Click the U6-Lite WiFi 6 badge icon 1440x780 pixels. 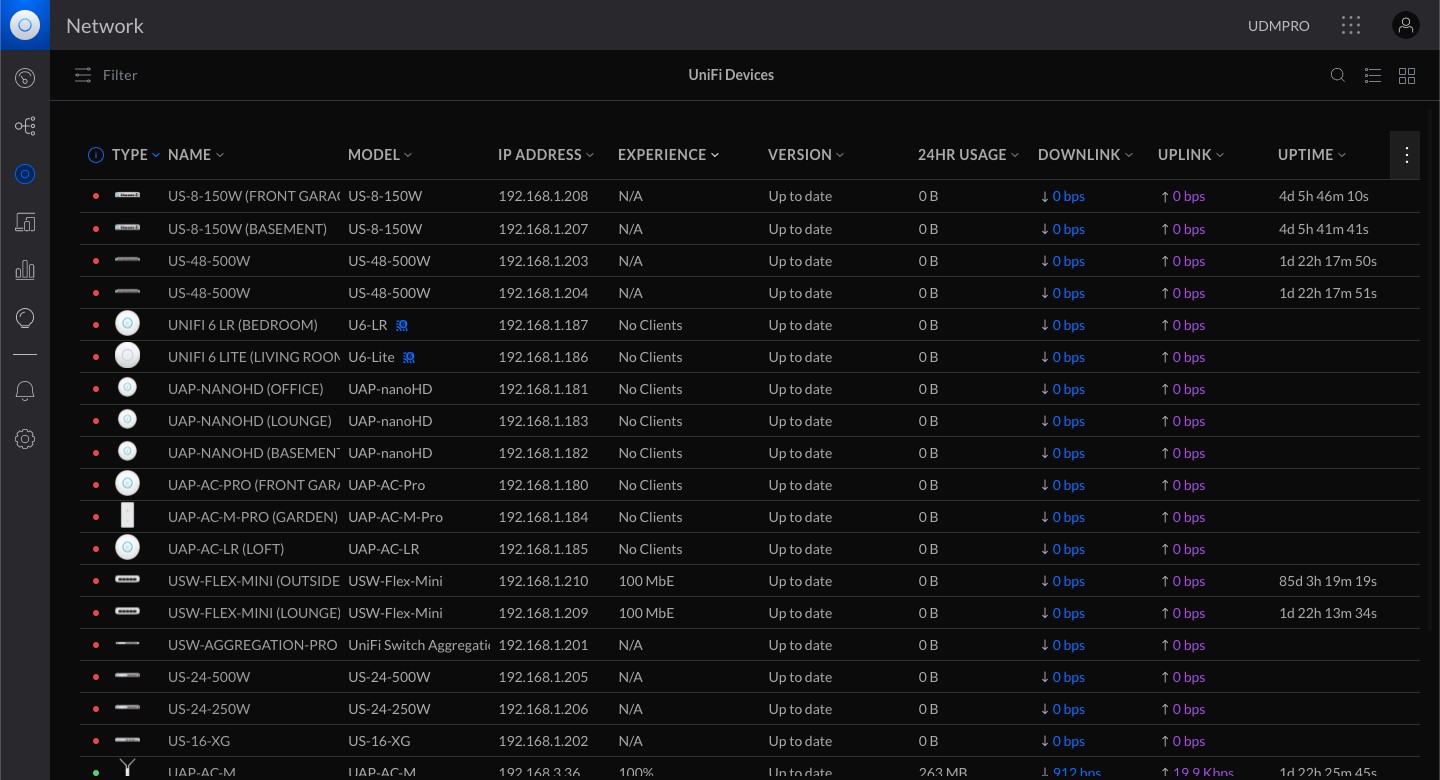[x=409, y=357]
